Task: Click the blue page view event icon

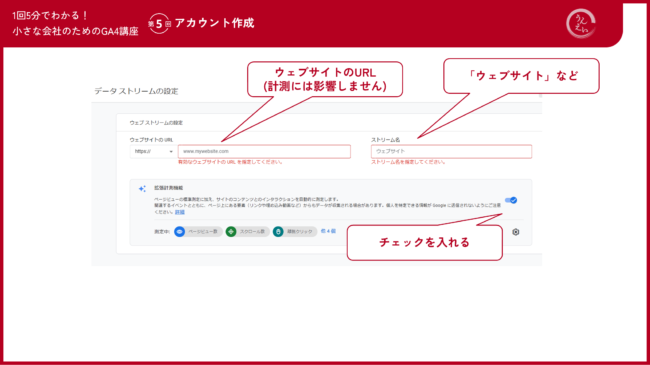Action: tap(179, 231)
